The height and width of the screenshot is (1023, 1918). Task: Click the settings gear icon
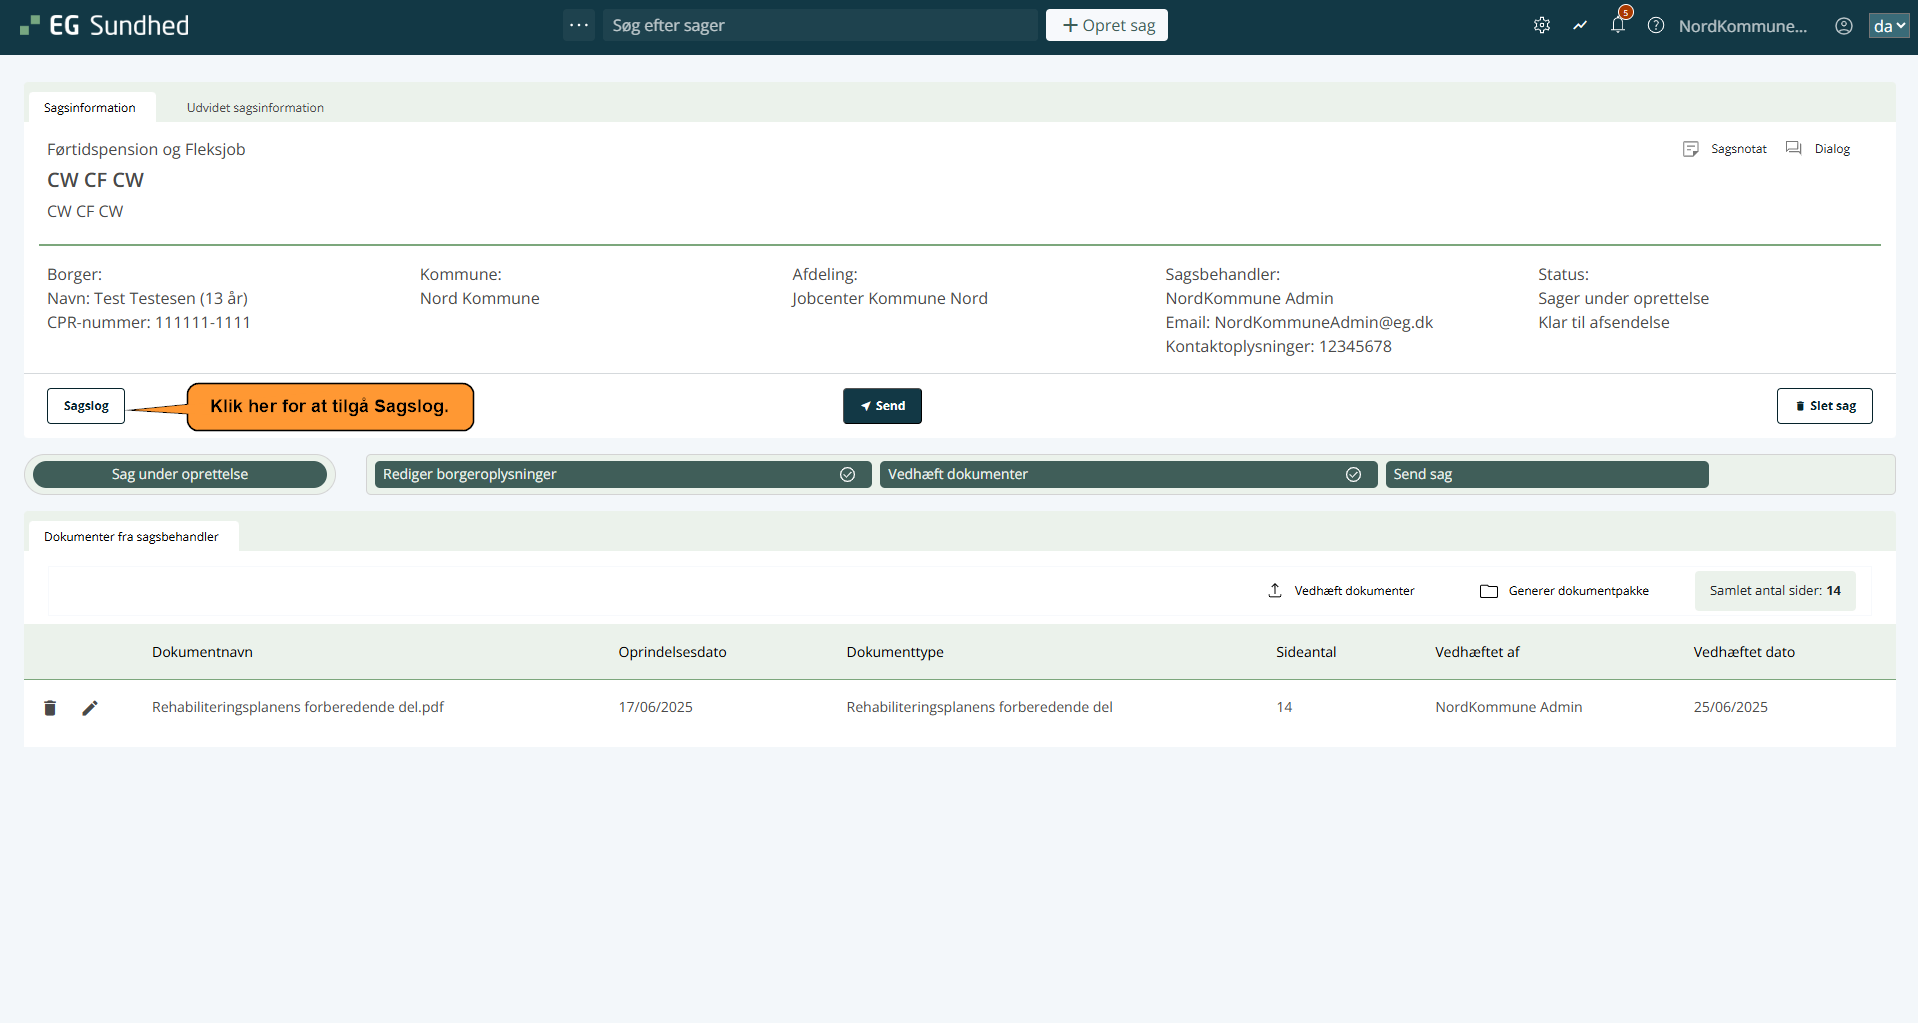click(x=1541, y=26)
